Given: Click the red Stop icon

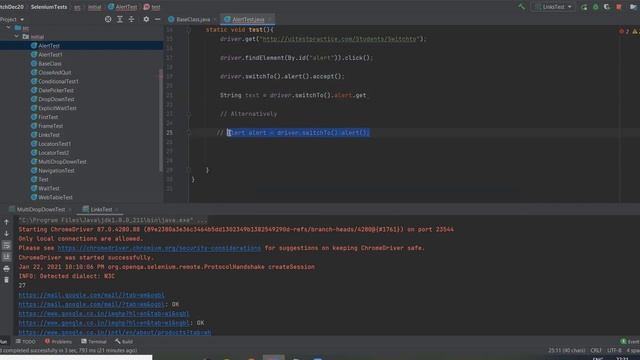Looking at the screenshot, I should pos(619,7).
